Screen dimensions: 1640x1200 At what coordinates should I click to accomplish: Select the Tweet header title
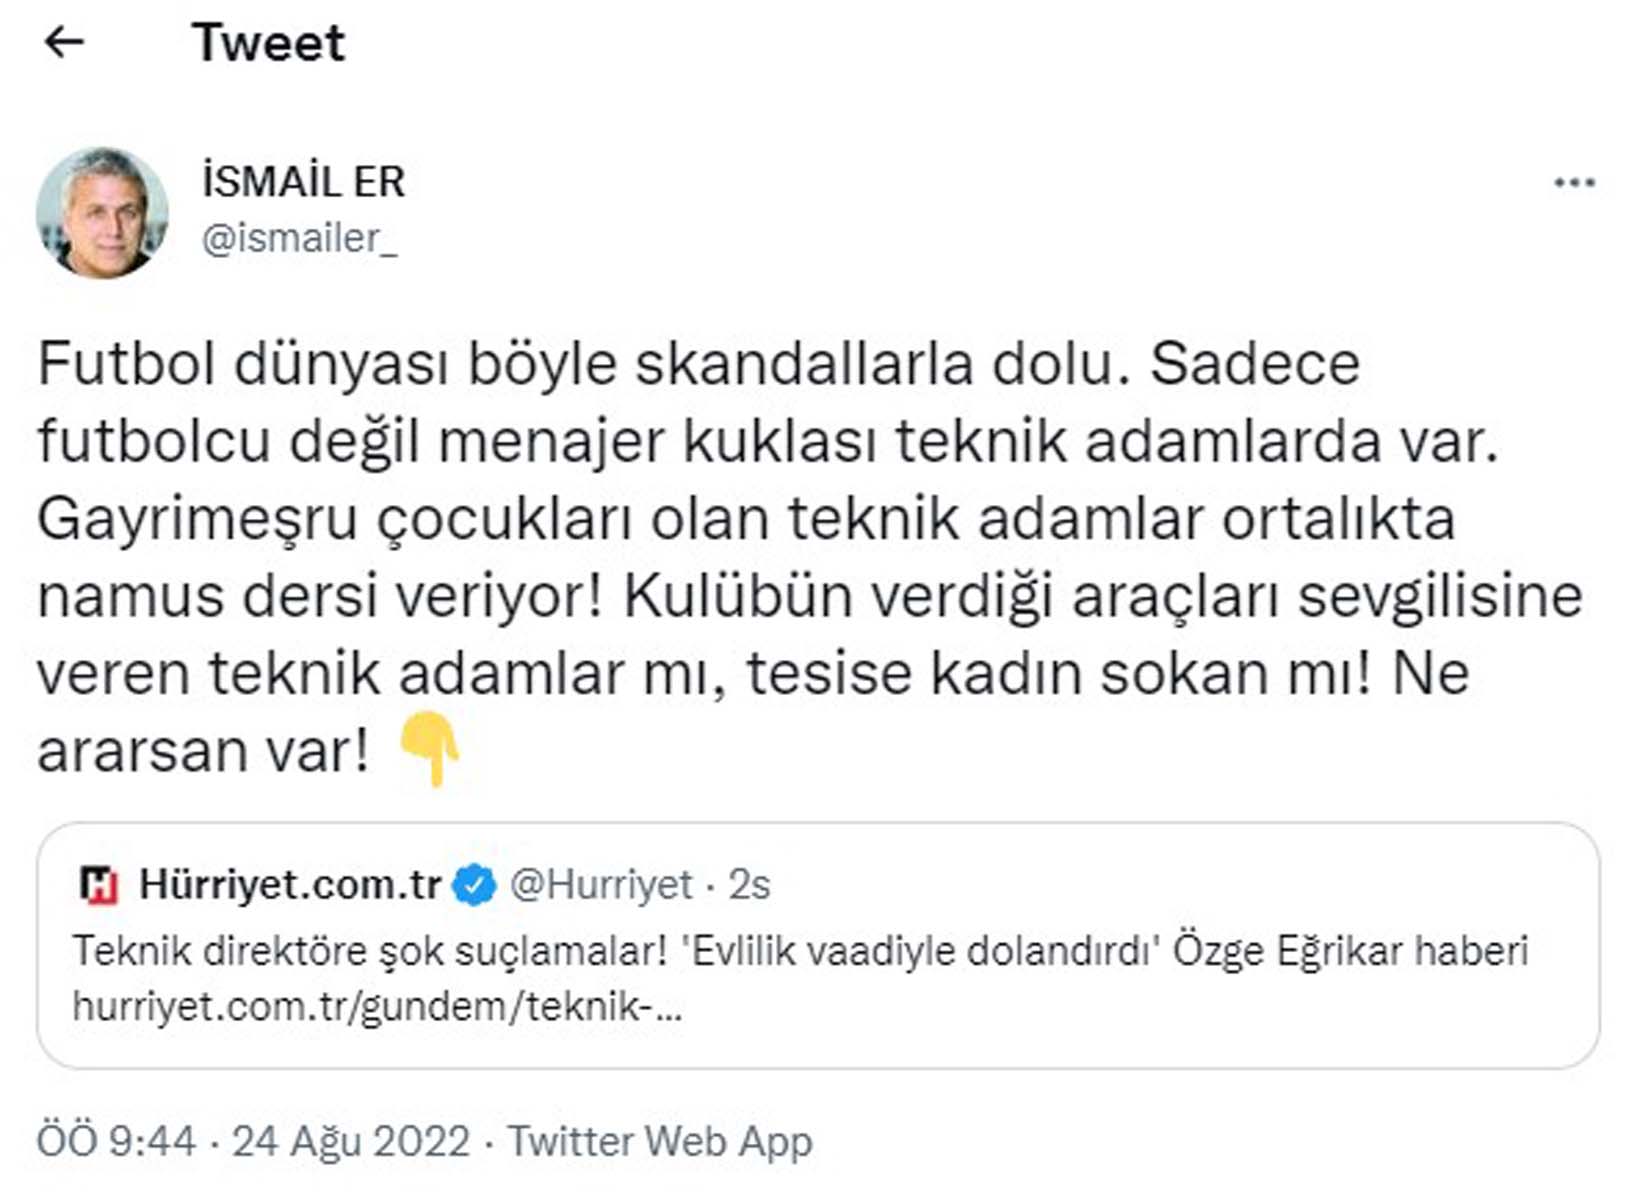pyautogui.click(x=269, y=42)
